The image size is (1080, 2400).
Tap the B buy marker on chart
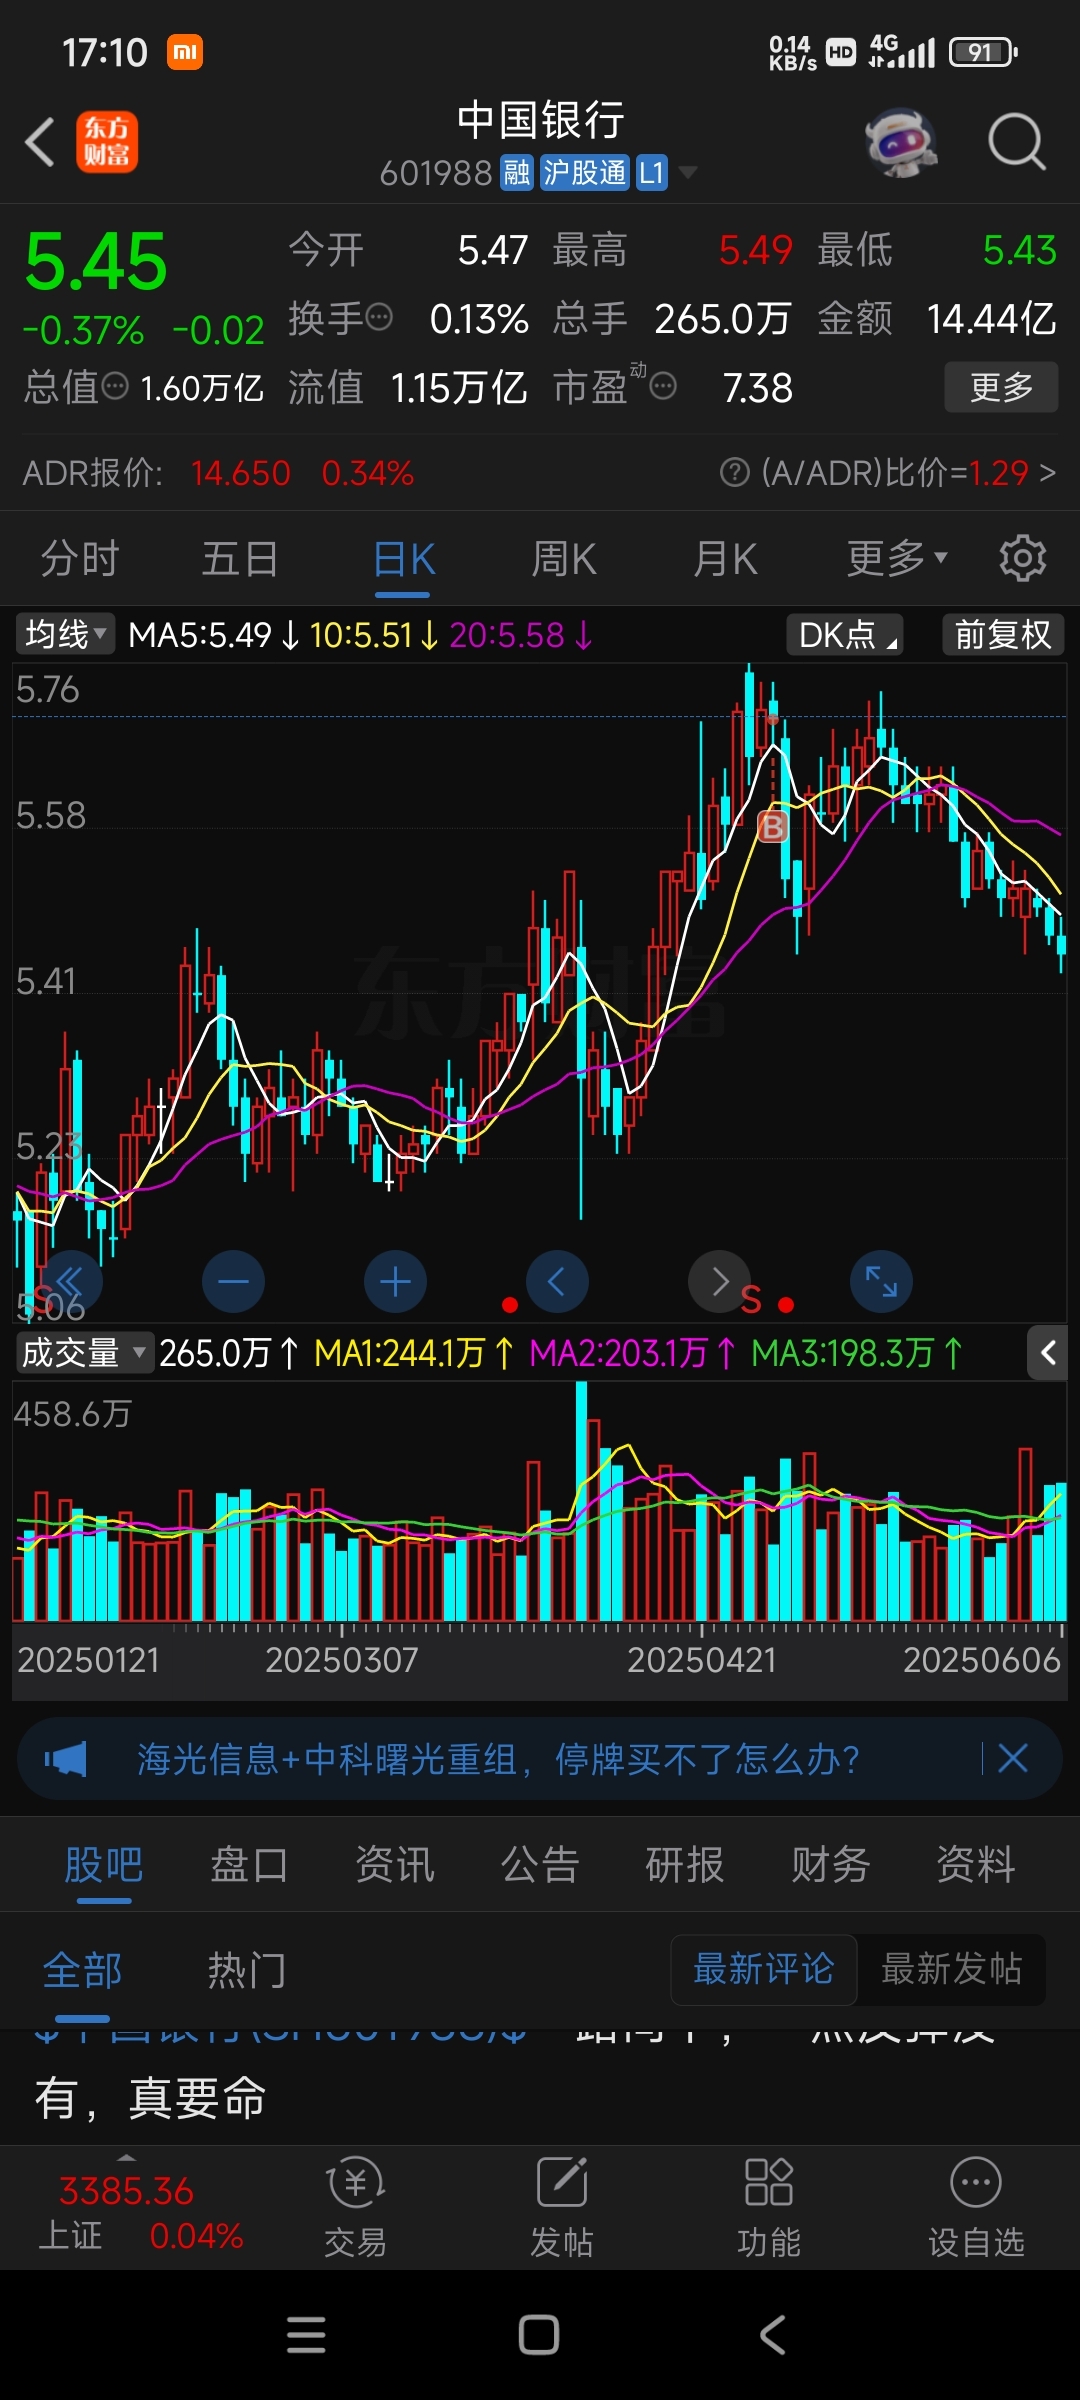pos(773,827)
